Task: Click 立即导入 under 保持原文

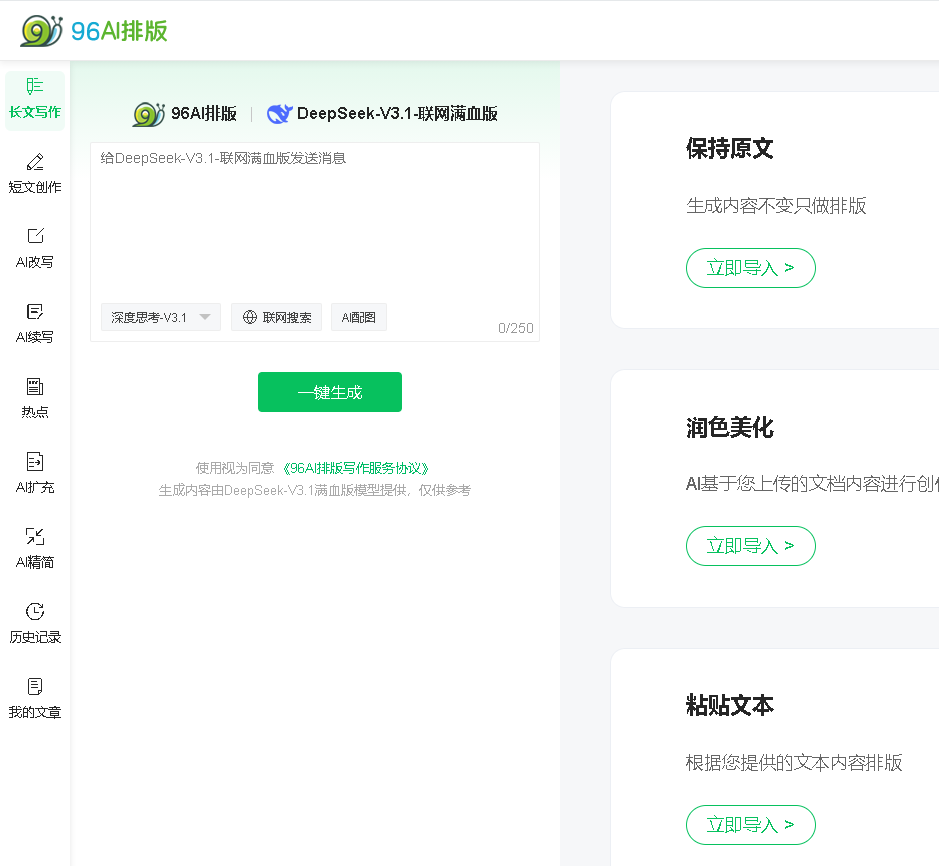Action: [x=750, y=268]
